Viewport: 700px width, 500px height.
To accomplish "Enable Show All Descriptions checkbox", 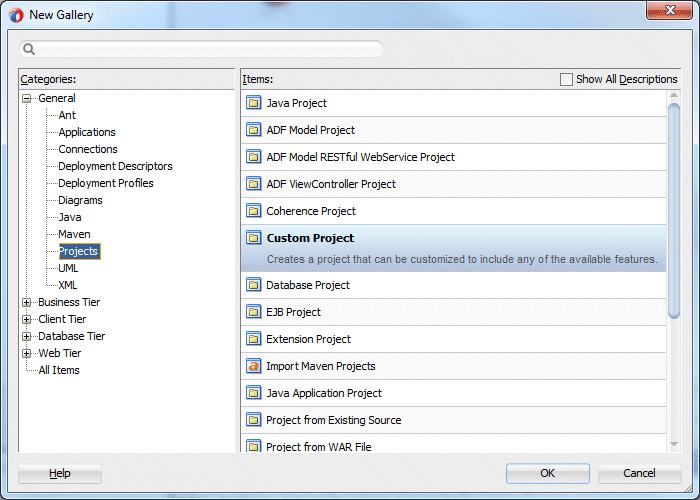I will point(566,79).
